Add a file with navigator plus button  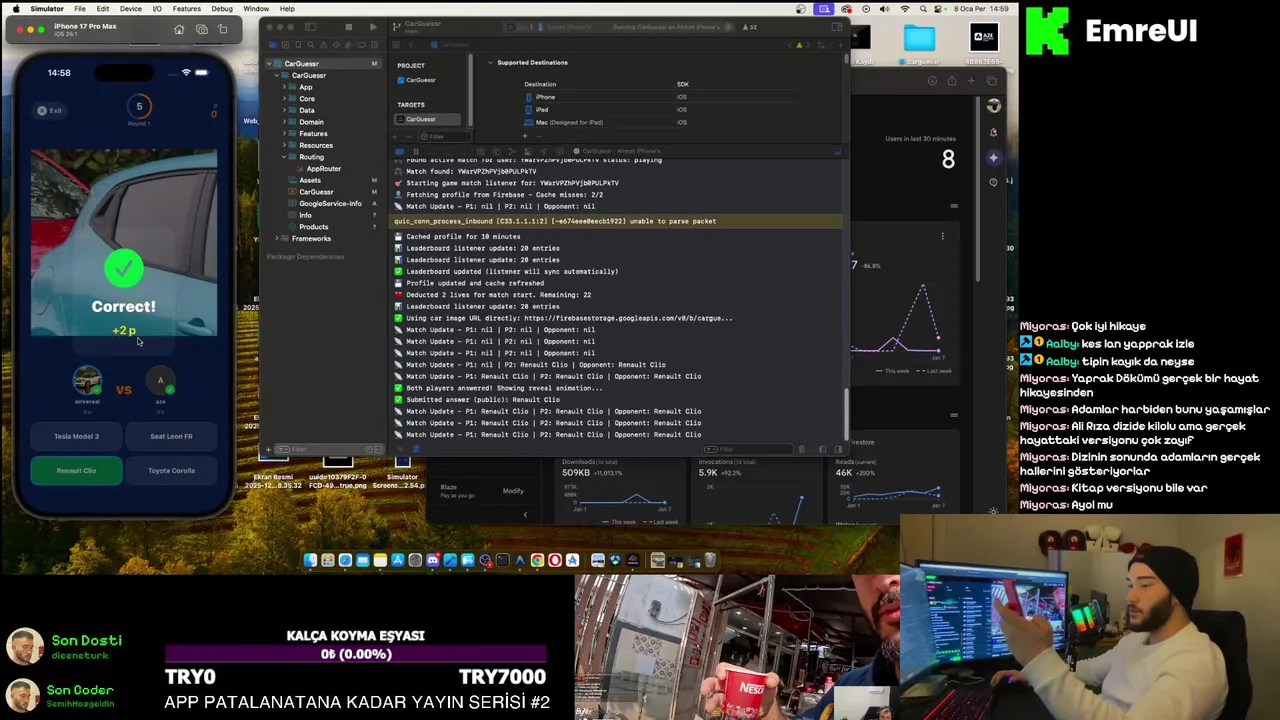point(268,449)
